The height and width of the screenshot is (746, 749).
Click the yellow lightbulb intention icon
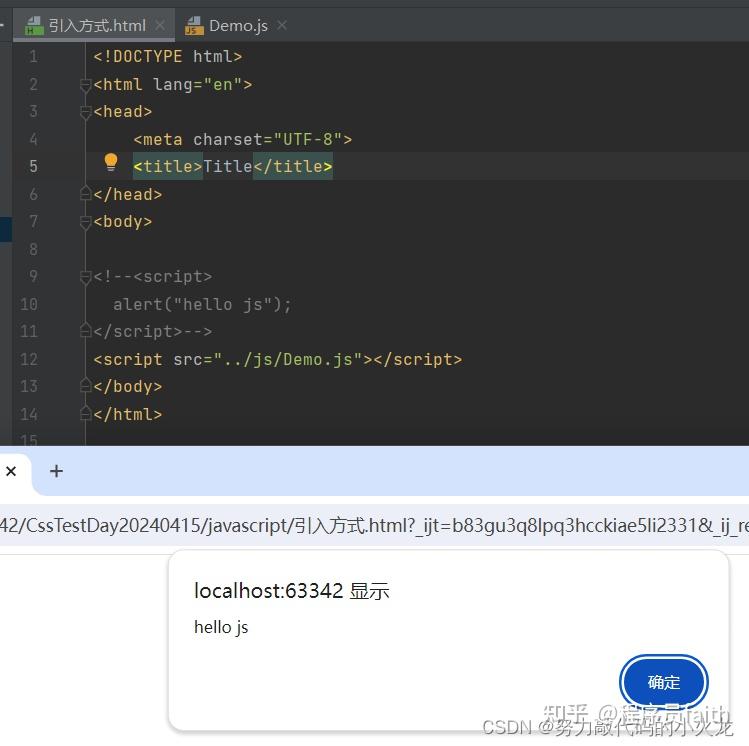[111, 162]
